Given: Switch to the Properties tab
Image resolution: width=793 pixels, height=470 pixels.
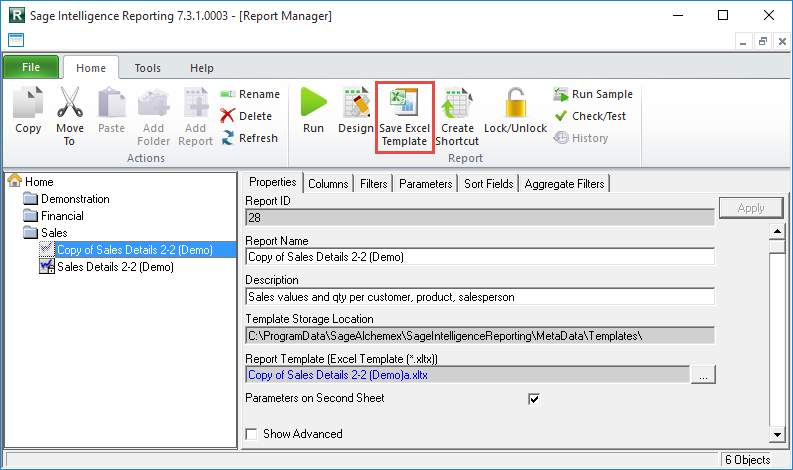Looking at the screenshot, I should [x=273, y=182].
